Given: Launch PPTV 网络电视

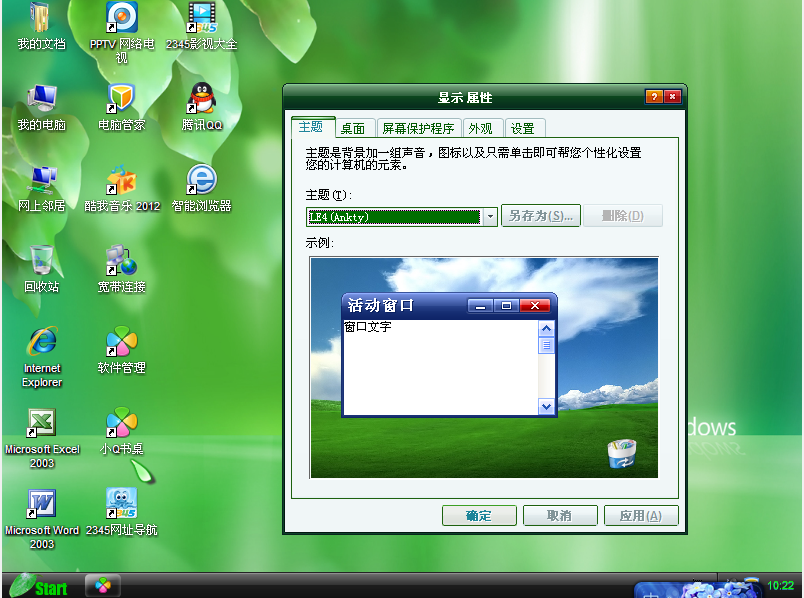Looking at the screenshot, I should coord(120,20).
